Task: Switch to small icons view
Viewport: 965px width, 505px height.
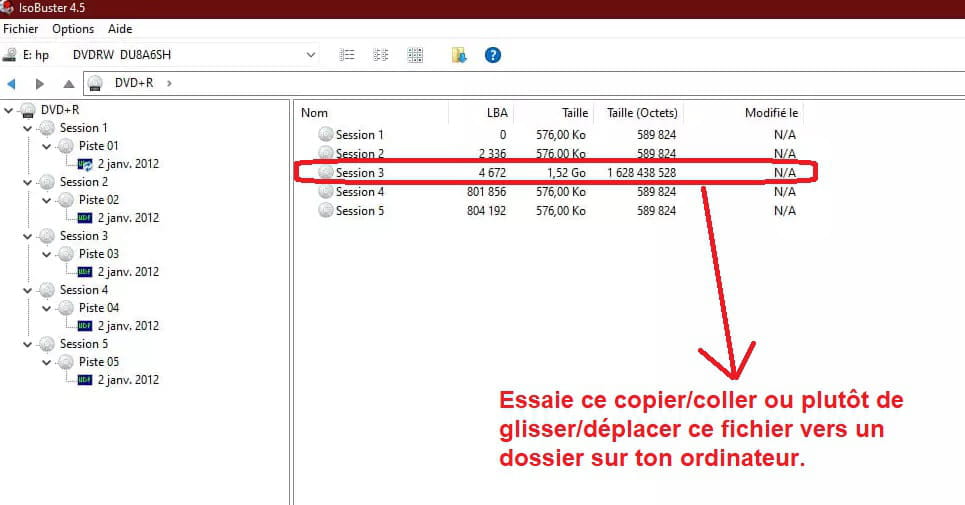Action: pos(381,55)
